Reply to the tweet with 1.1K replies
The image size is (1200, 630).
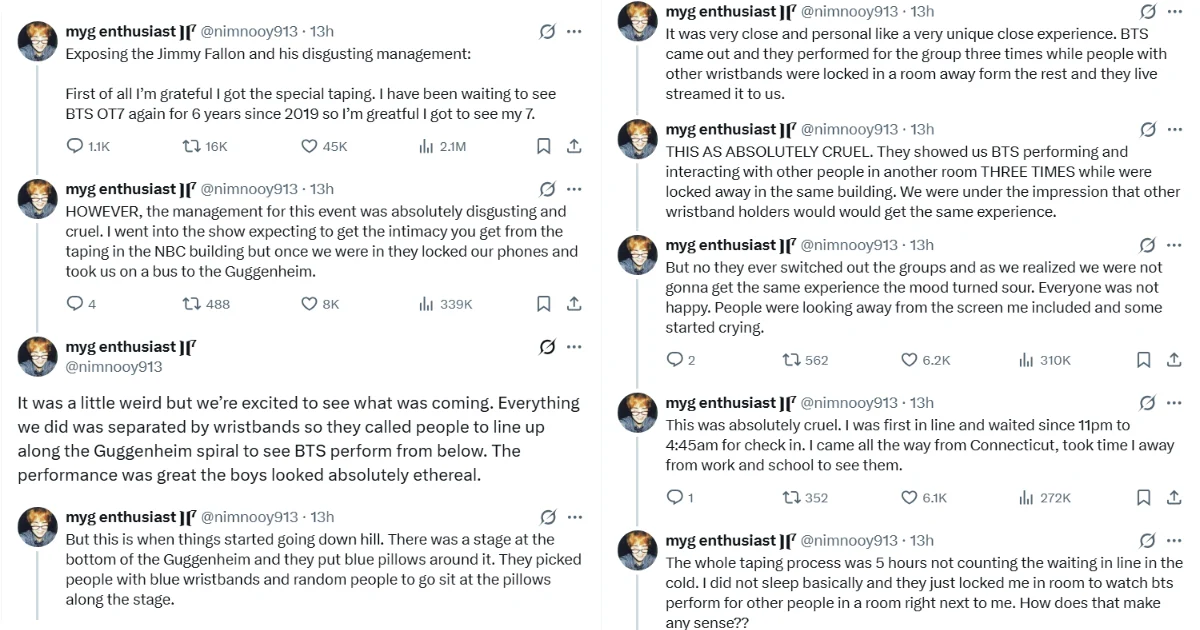coord(75,146)
